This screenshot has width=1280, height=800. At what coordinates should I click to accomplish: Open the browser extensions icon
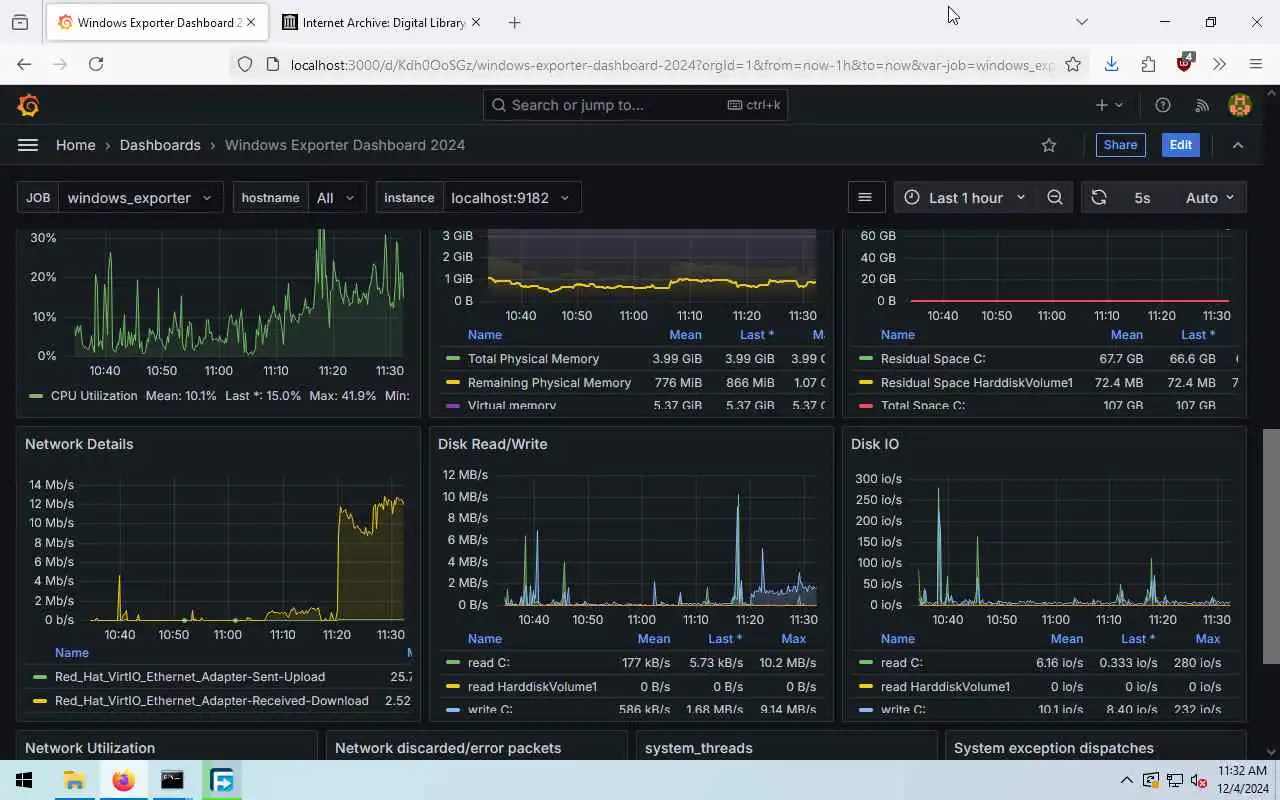(1148, 64)
